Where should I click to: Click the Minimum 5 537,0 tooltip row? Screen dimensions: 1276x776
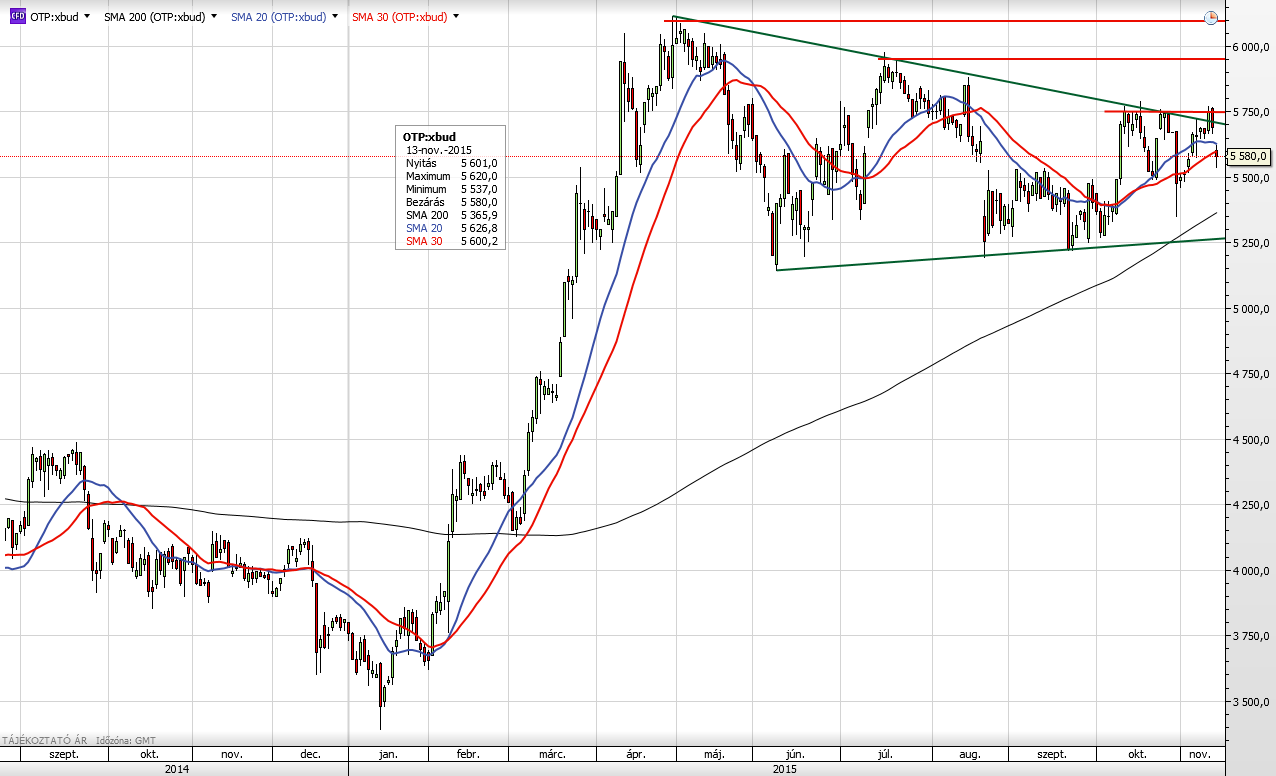point(451,189)
